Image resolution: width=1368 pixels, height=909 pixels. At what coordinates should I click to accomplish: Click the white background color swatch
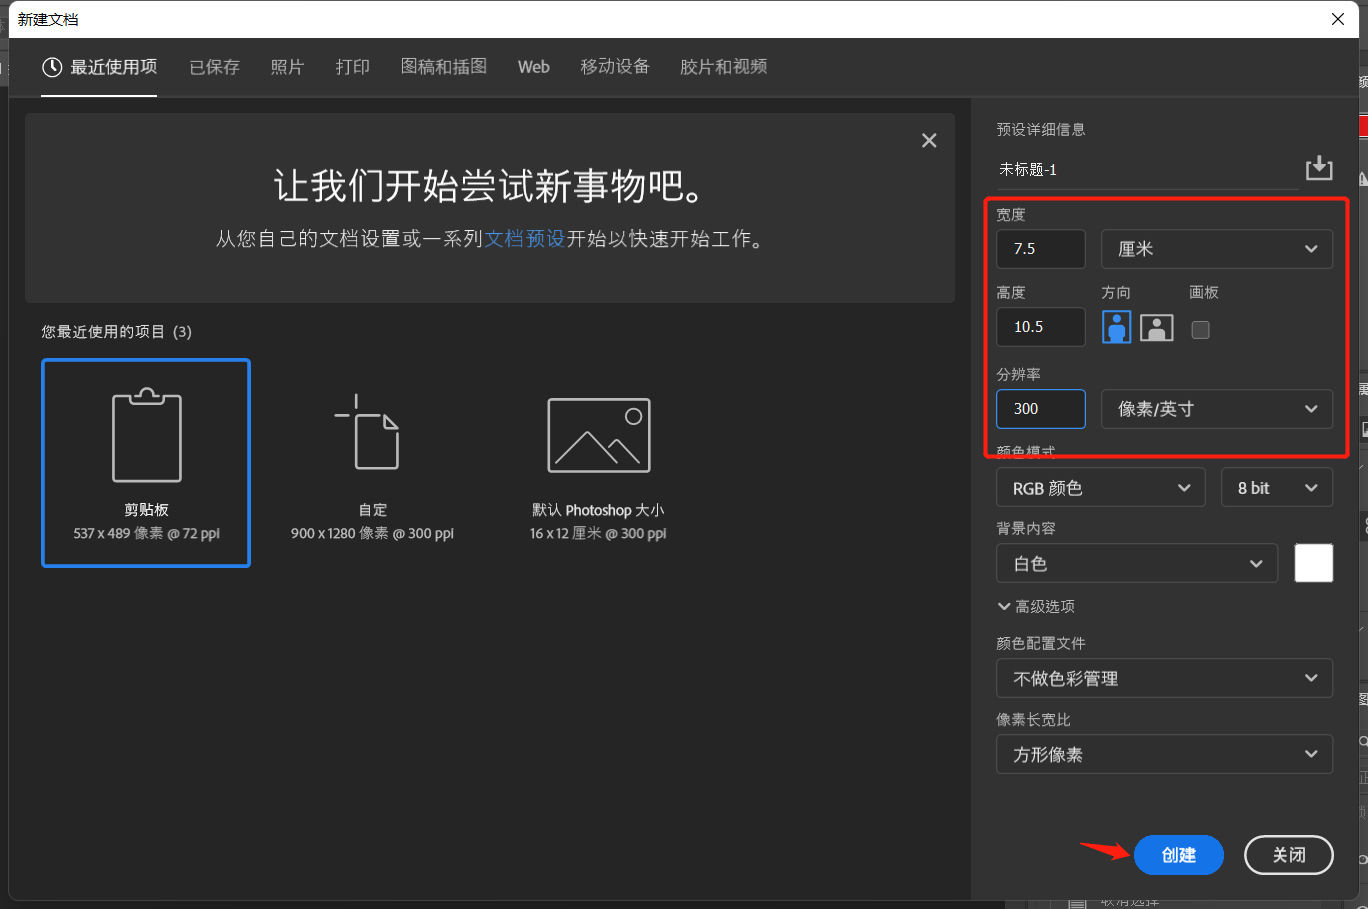pos(1313,563)
